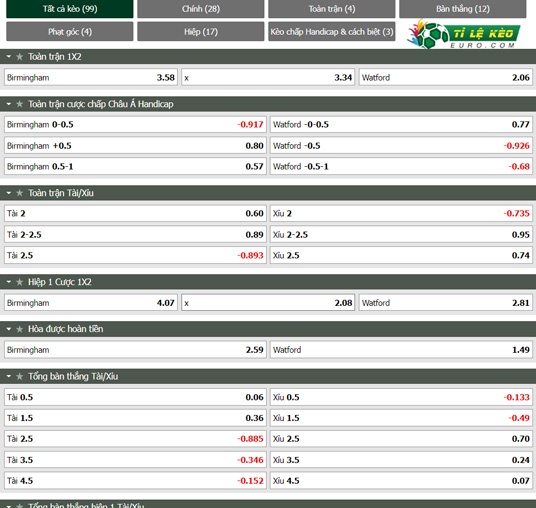Select Birmingham +0.5 handicap at 0.80

(x=135, y=146)
